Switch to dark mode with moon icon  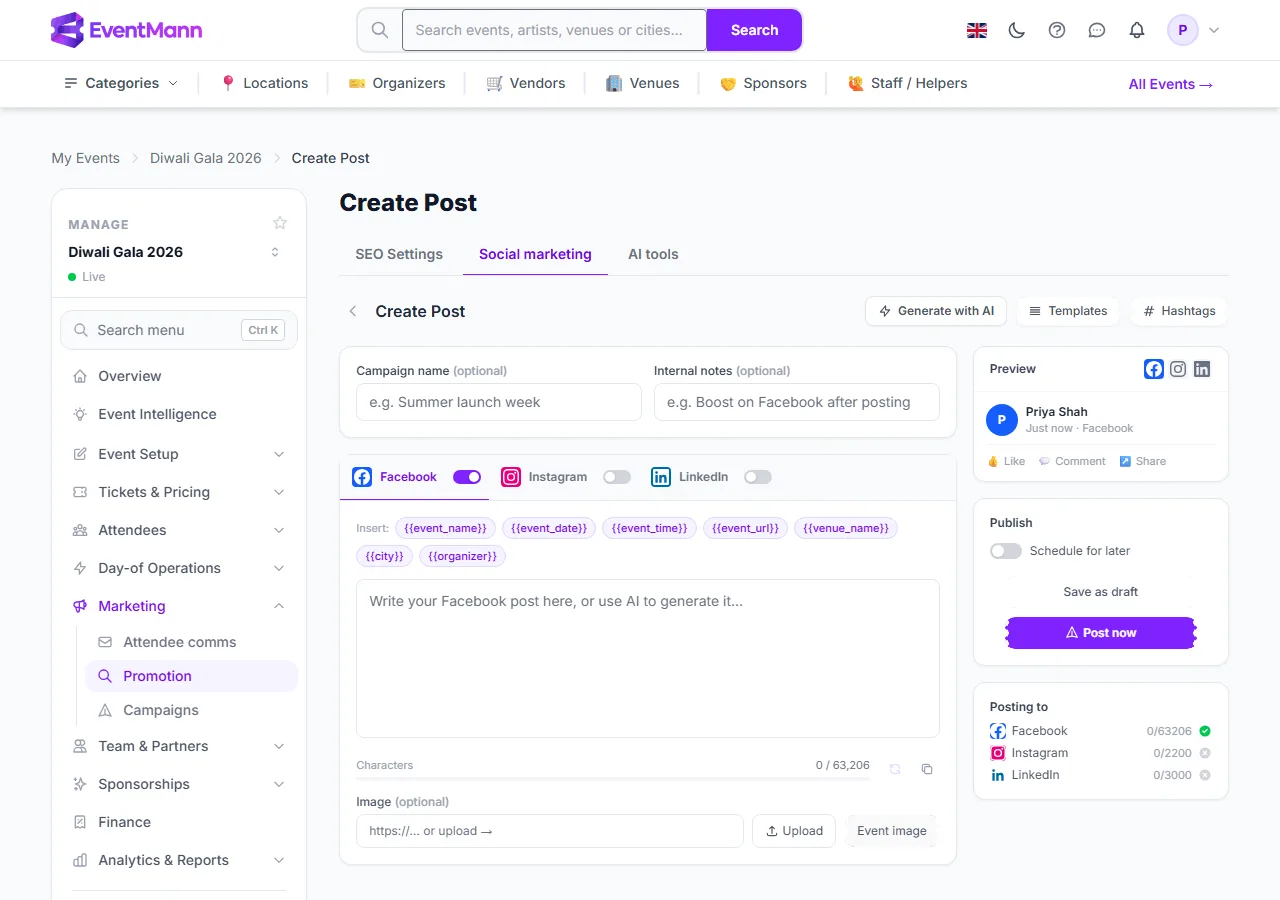tap(1017, 30)
